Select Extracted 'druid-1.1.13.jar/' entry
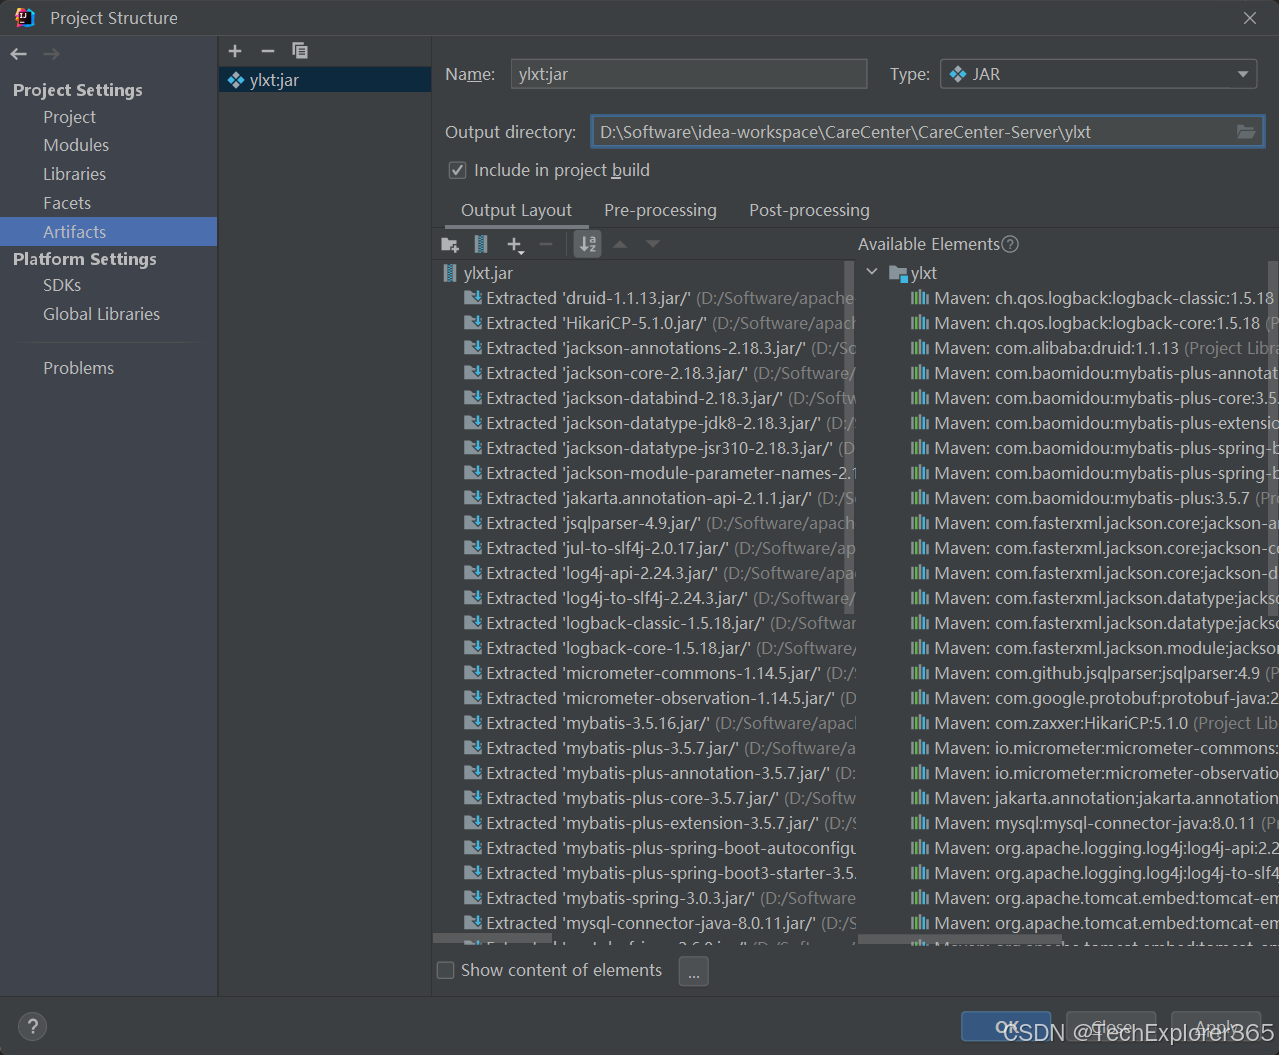This screenshot has height=1055, width=1279. [659, 298]
